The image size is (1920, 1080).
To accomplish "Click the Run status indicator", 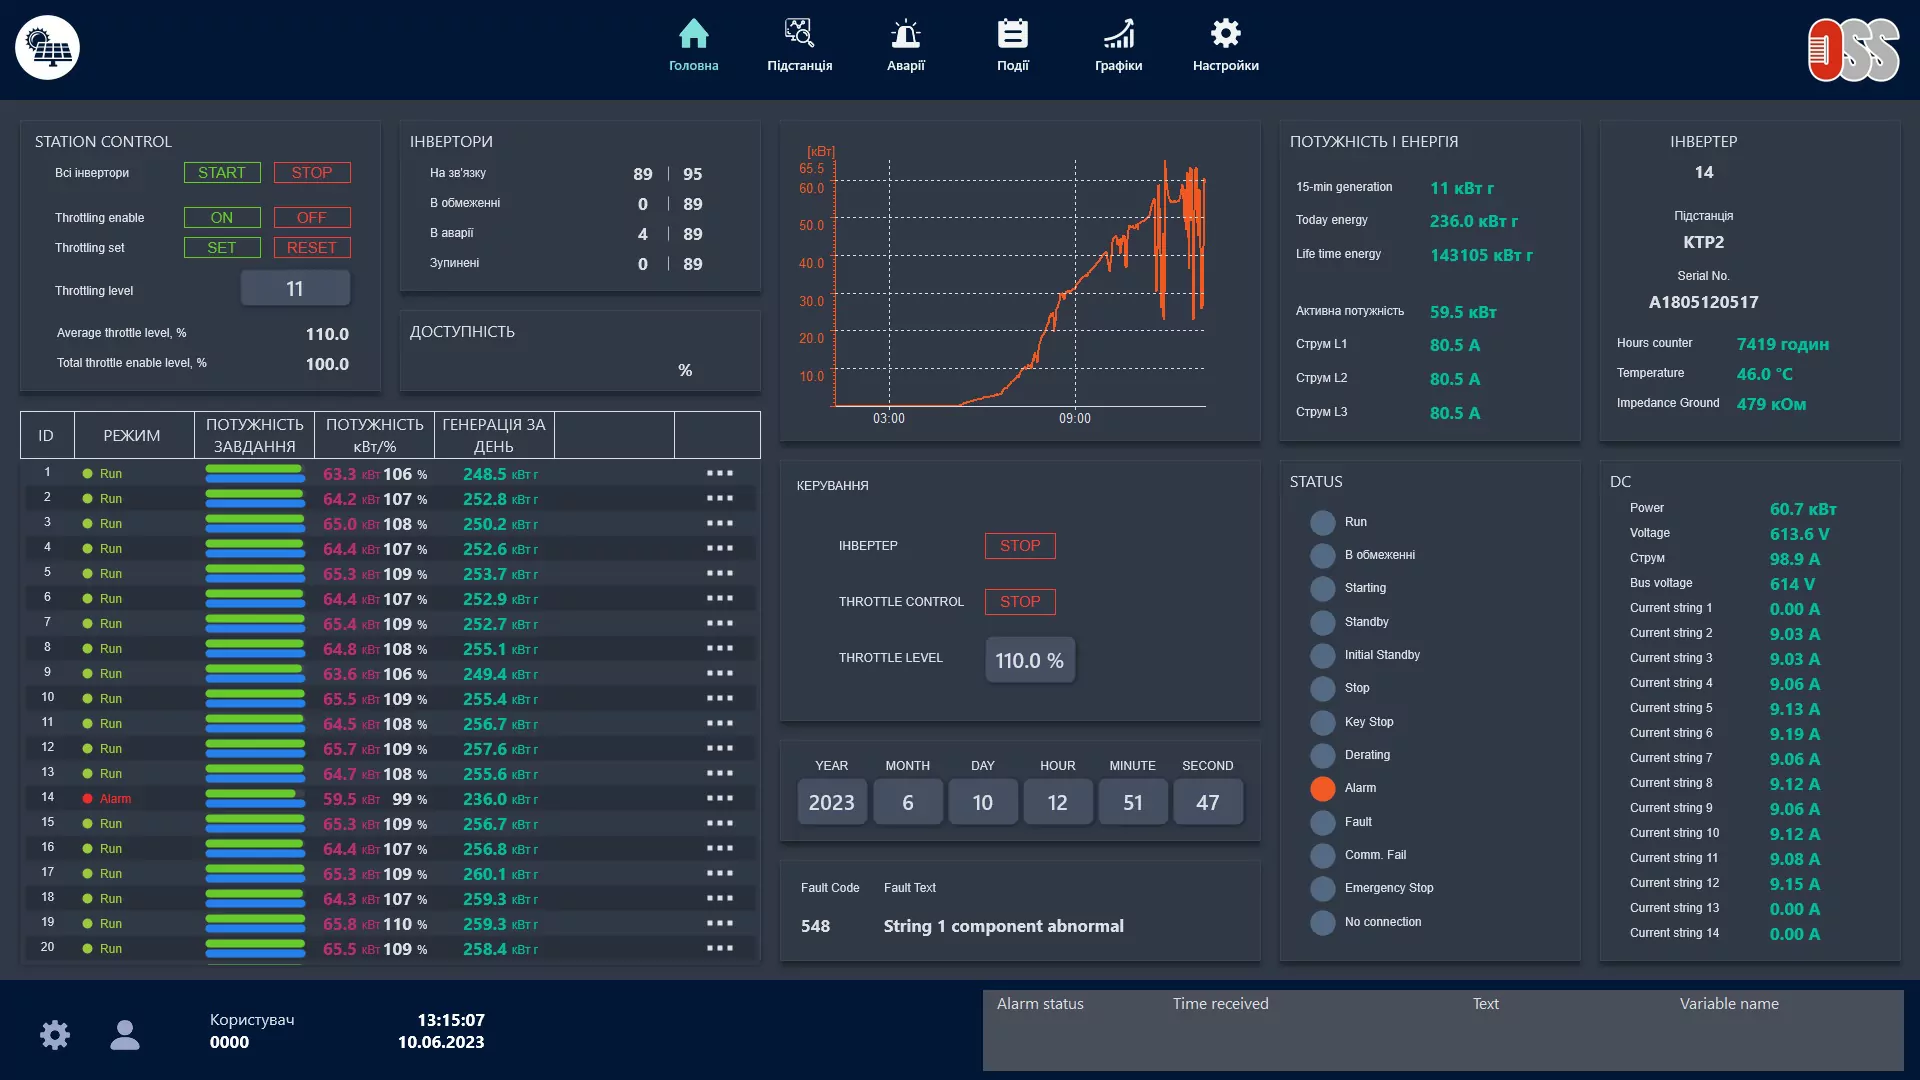I will (1323, 522).
